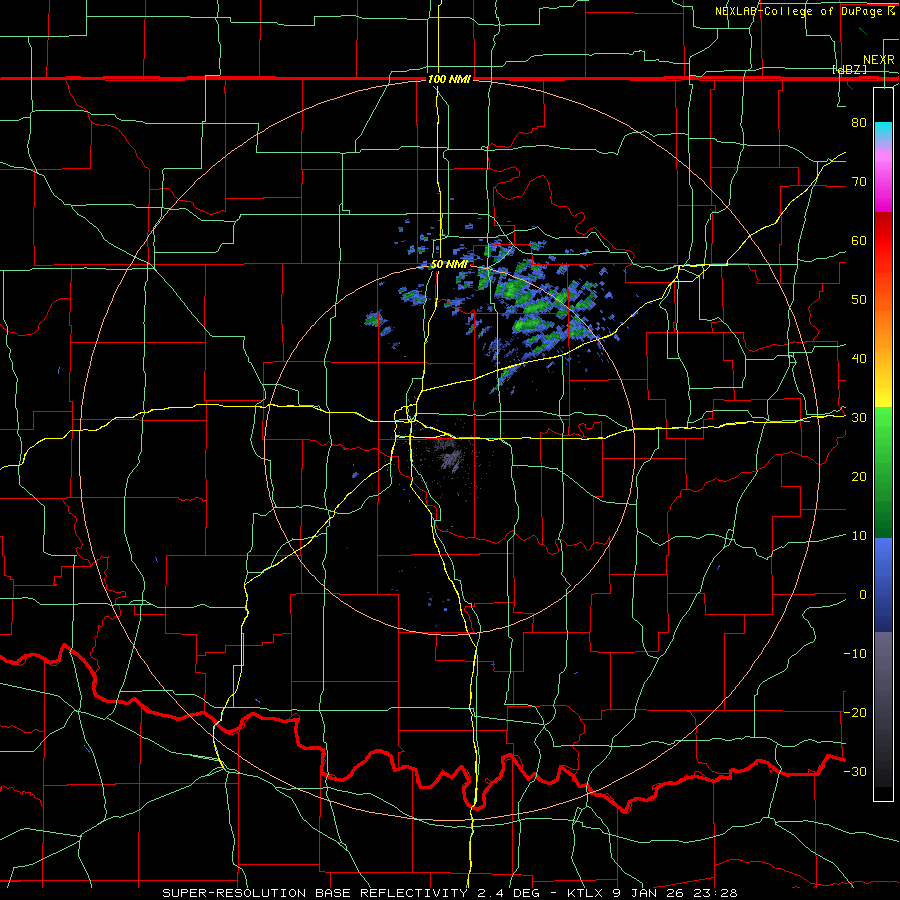Click the 10 dBZ scale value
Image resolution: width=900 pixels, height=900 pixels.
(859, 536)
